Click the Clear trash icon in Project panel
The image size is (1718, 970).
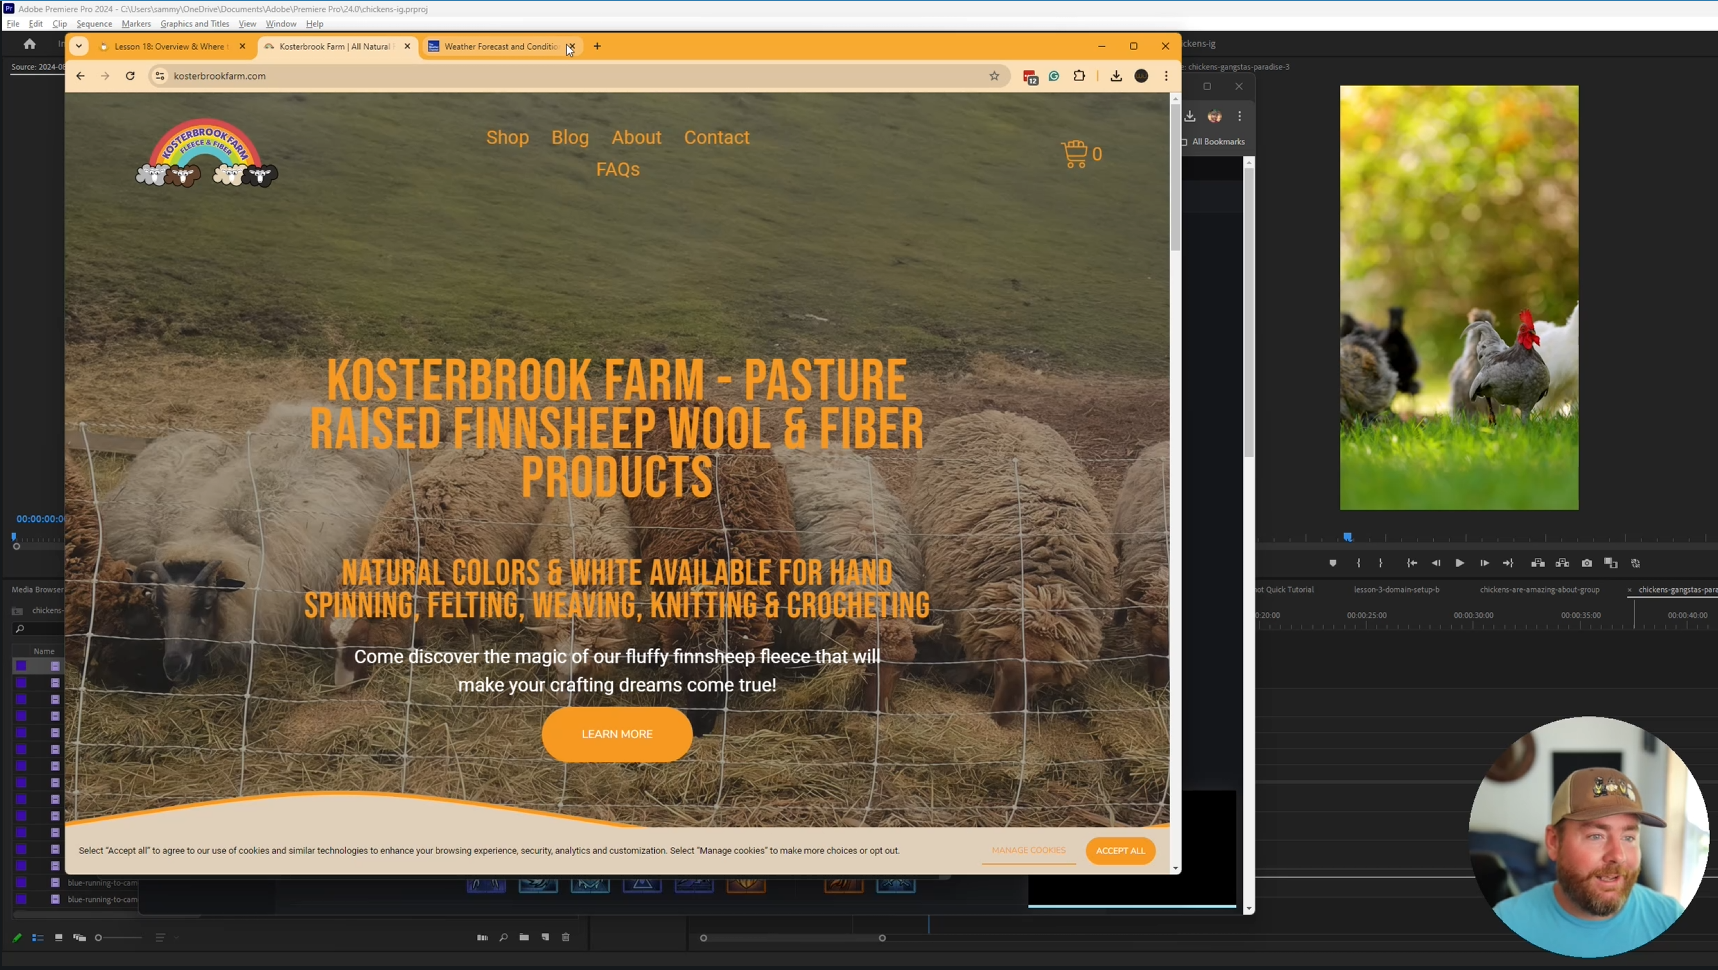[x=566, y=938]
